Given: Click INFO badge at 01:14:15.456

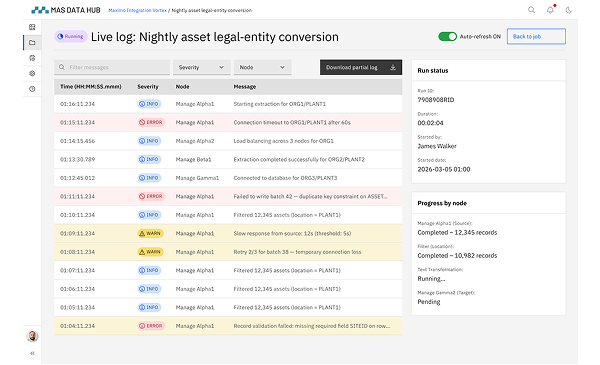Looking at the screenshot, I should point(149,141).
